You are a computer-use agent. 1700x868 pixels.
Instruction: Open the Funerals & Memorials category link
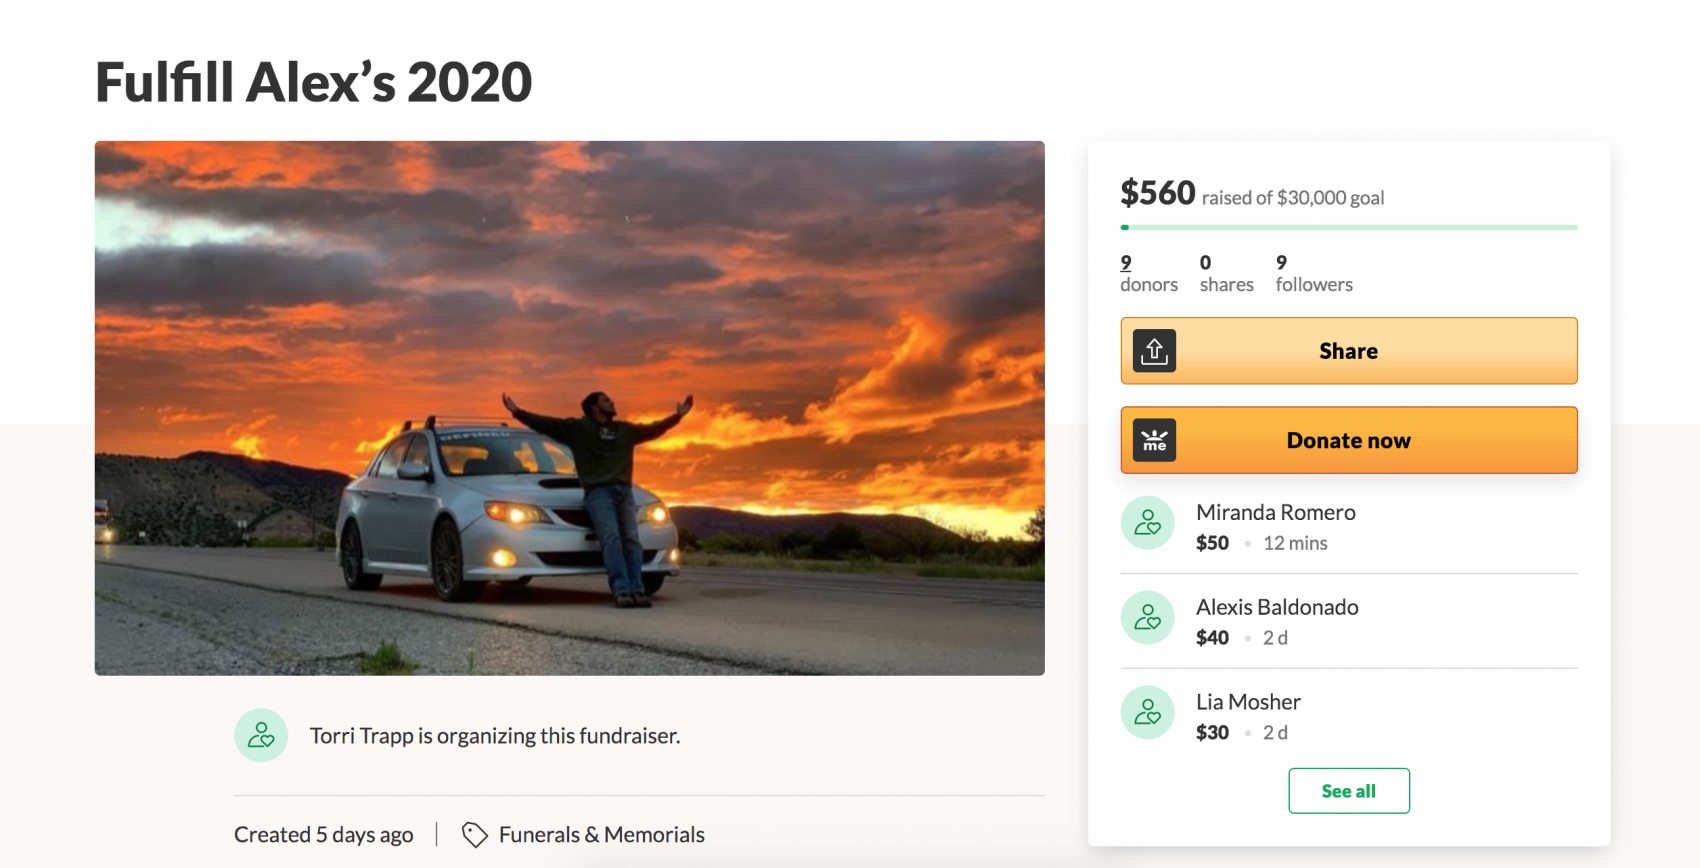(x=602, y=834)
